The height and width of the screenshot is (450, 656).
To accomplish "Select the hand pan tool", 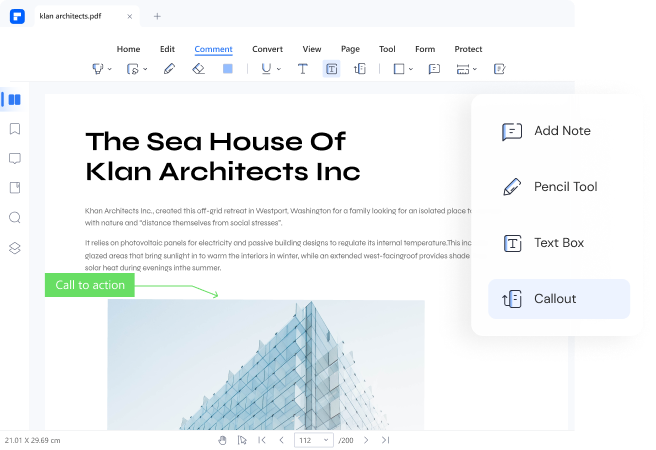I will (x=222, y=440).
